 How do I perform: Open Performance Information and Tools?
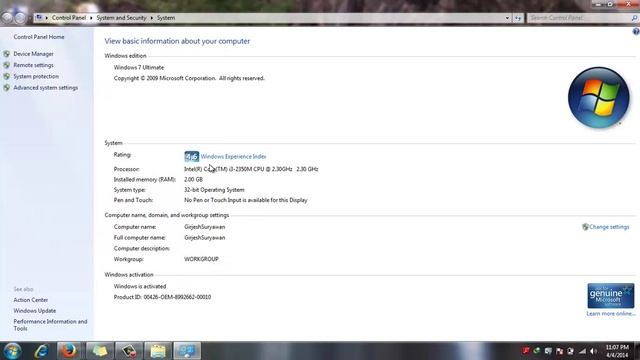tap(50, 325)
